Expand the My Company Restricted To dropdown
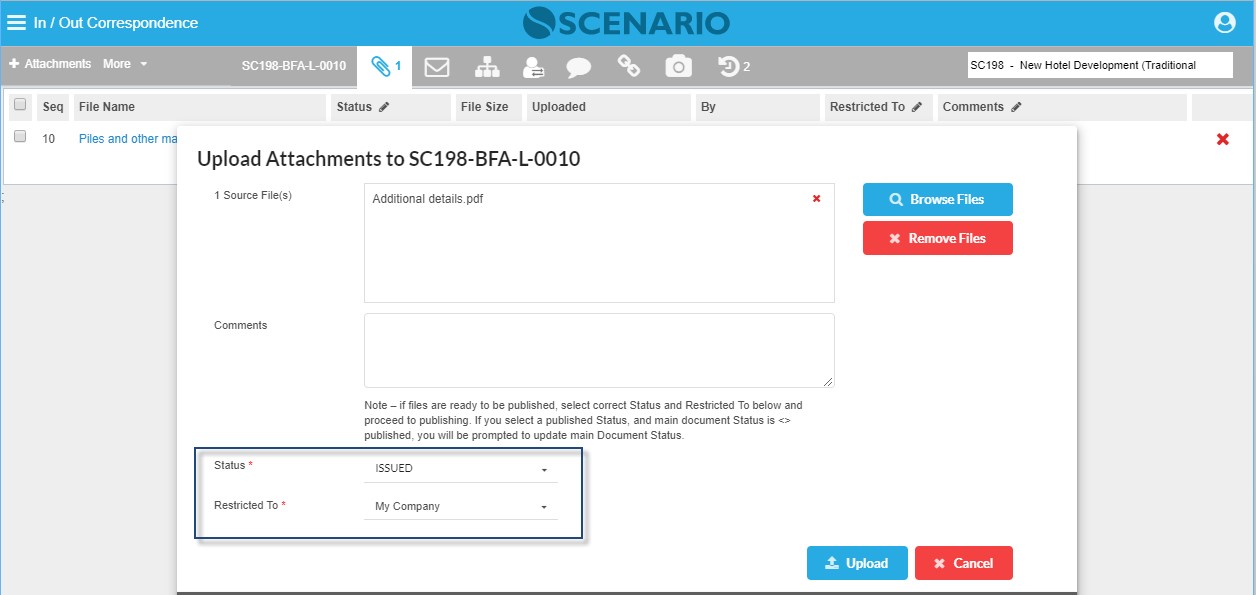This screenshot has width=1256, height=595. pyautogui.click(x=460, y=506)
